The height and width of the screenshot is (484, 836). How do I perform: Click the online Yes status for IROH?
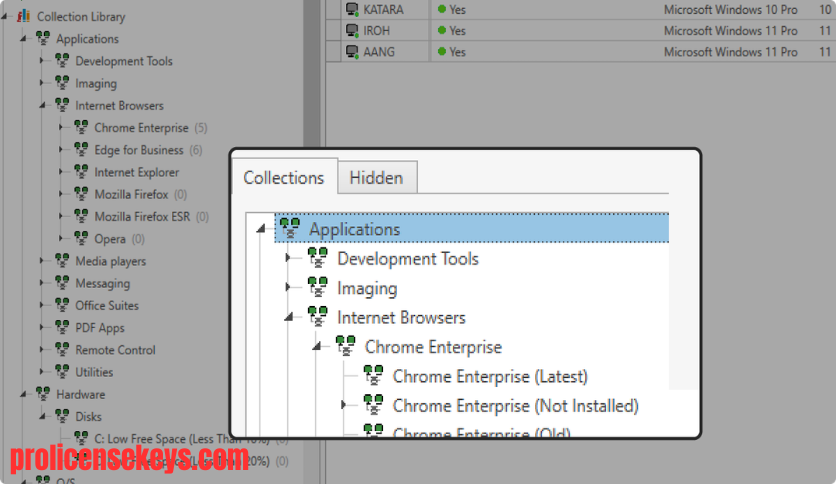tap(452, 31)
